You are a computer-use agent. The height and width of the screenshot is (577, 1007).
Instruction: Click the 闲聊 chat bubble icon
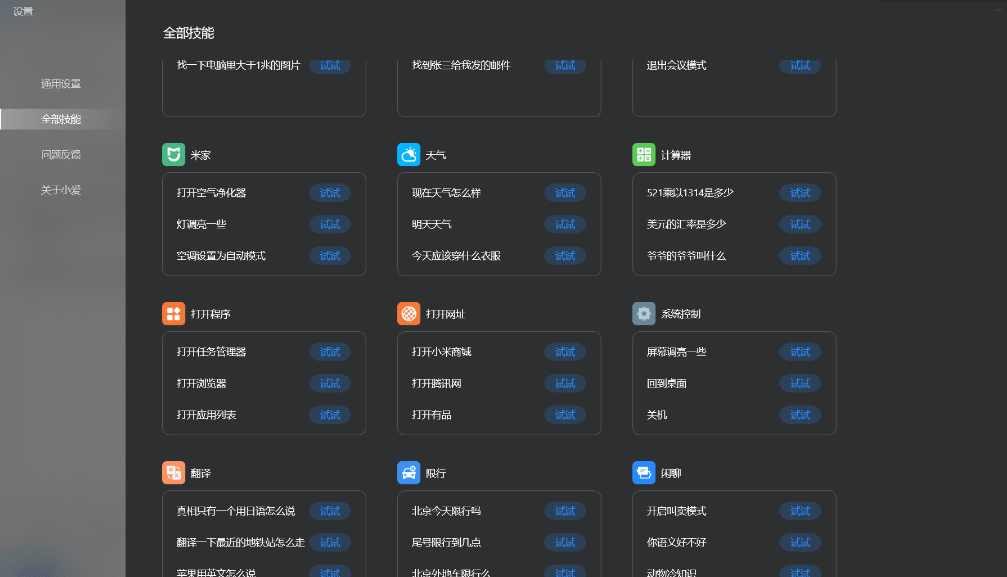click(643, 473)
